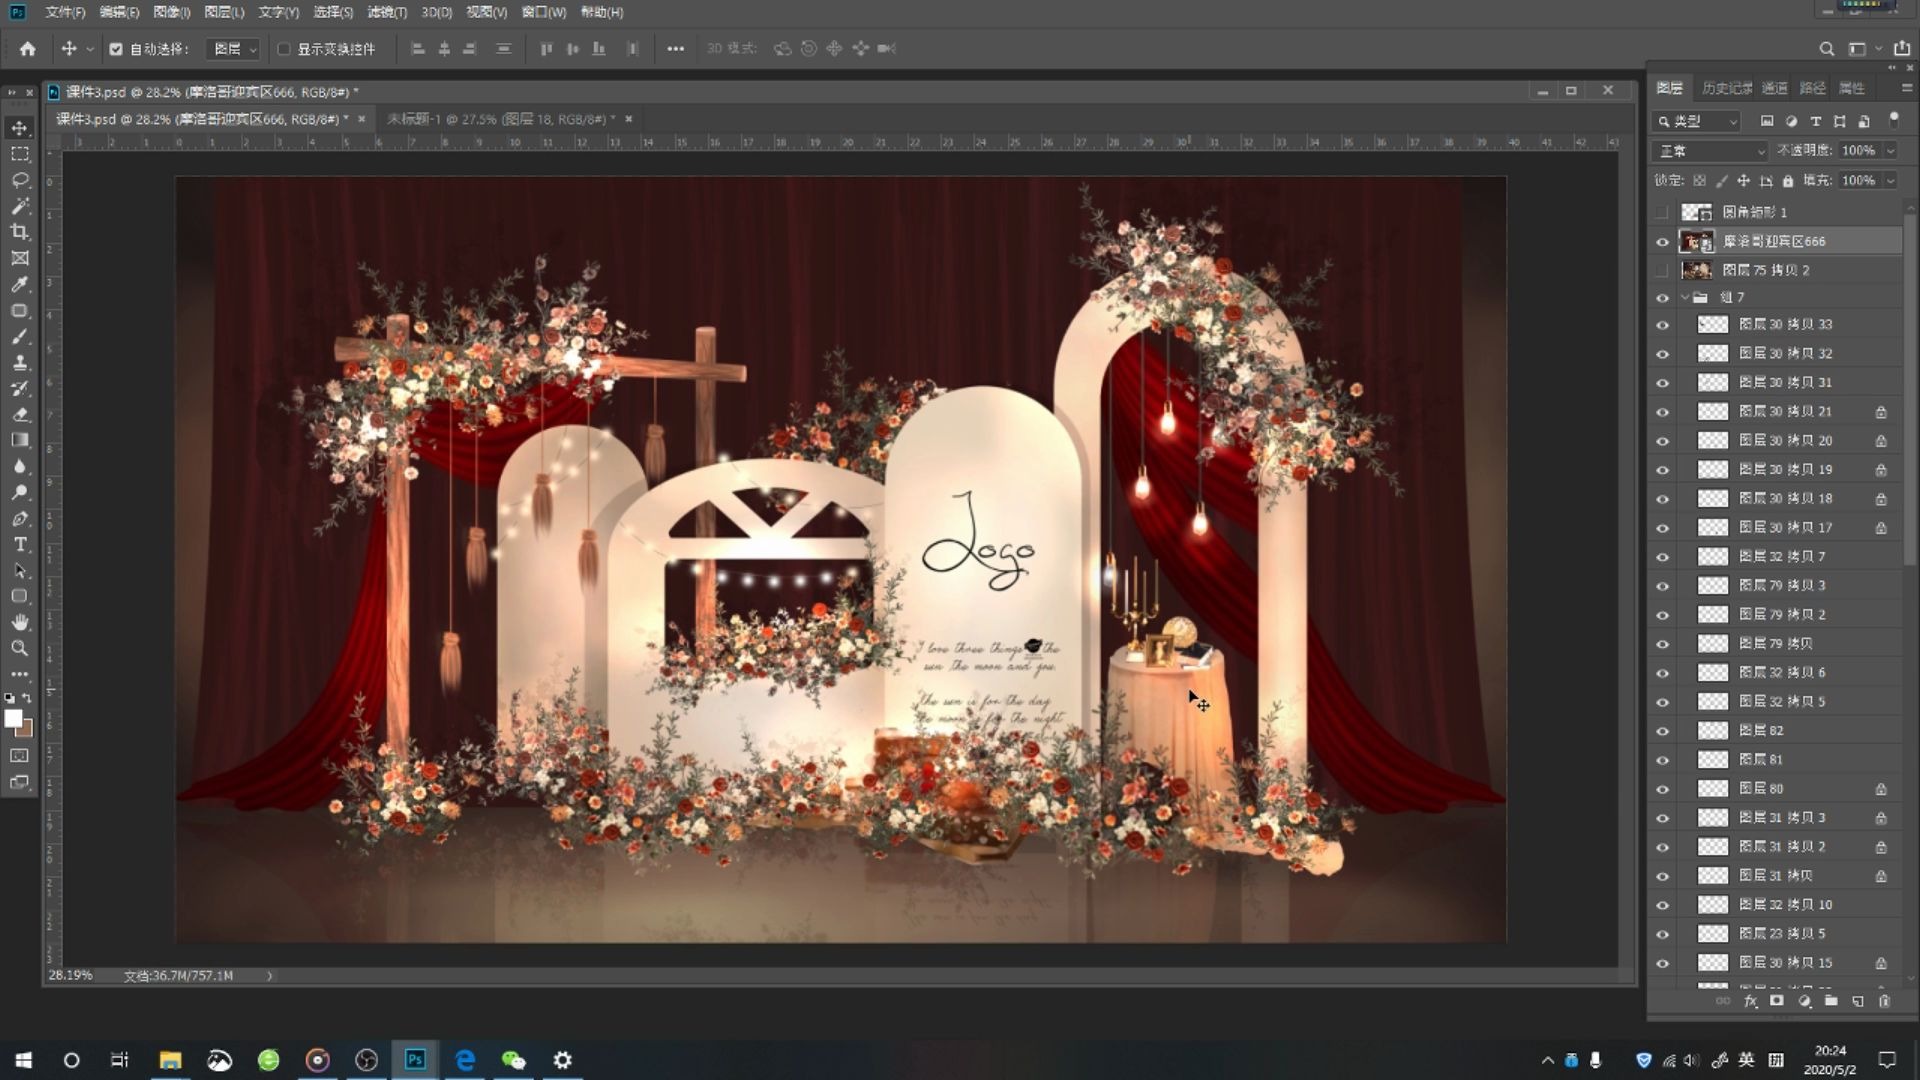Open Layers panel menu icon
Screen dimensions: 1920x1080
(x=1906, y=88)
